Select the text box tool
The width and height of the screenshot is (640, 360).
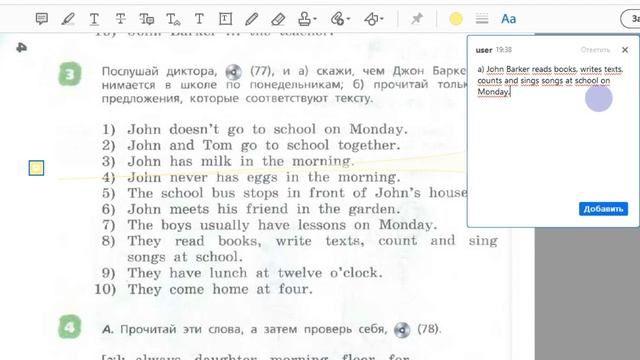225,19
